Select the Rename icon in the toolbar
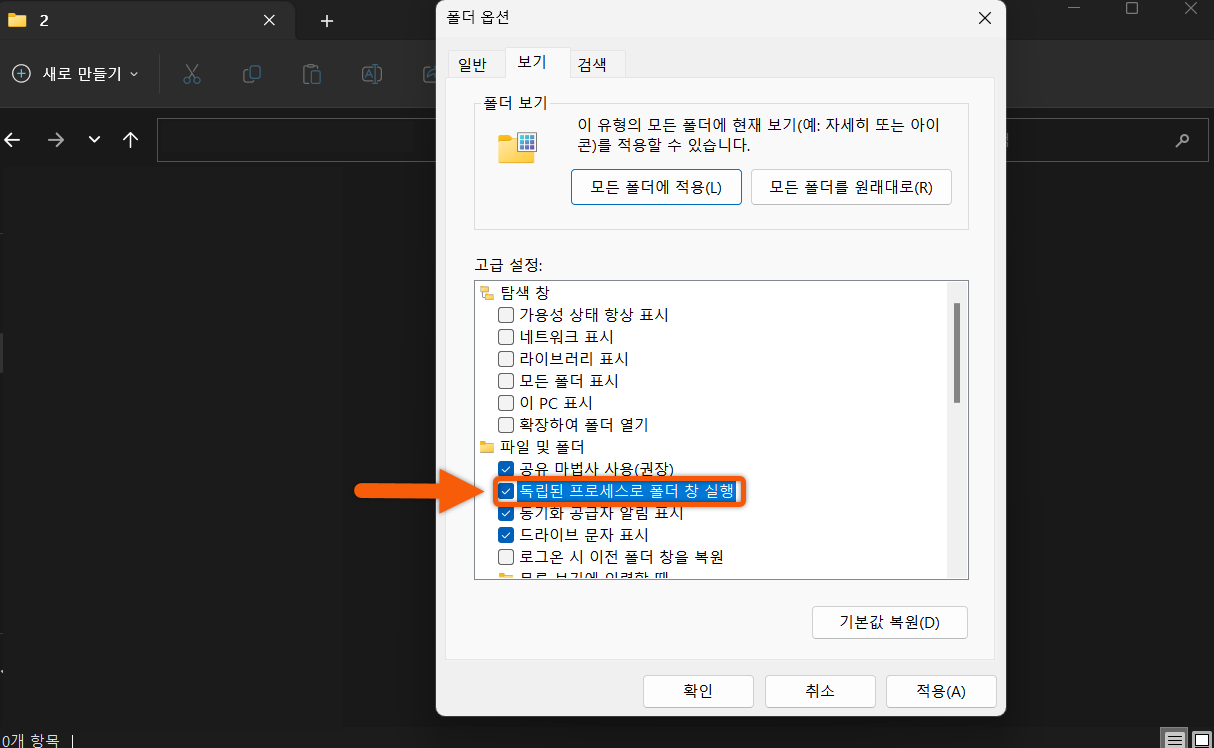1214x748 pixels. [x=371, y=73]
